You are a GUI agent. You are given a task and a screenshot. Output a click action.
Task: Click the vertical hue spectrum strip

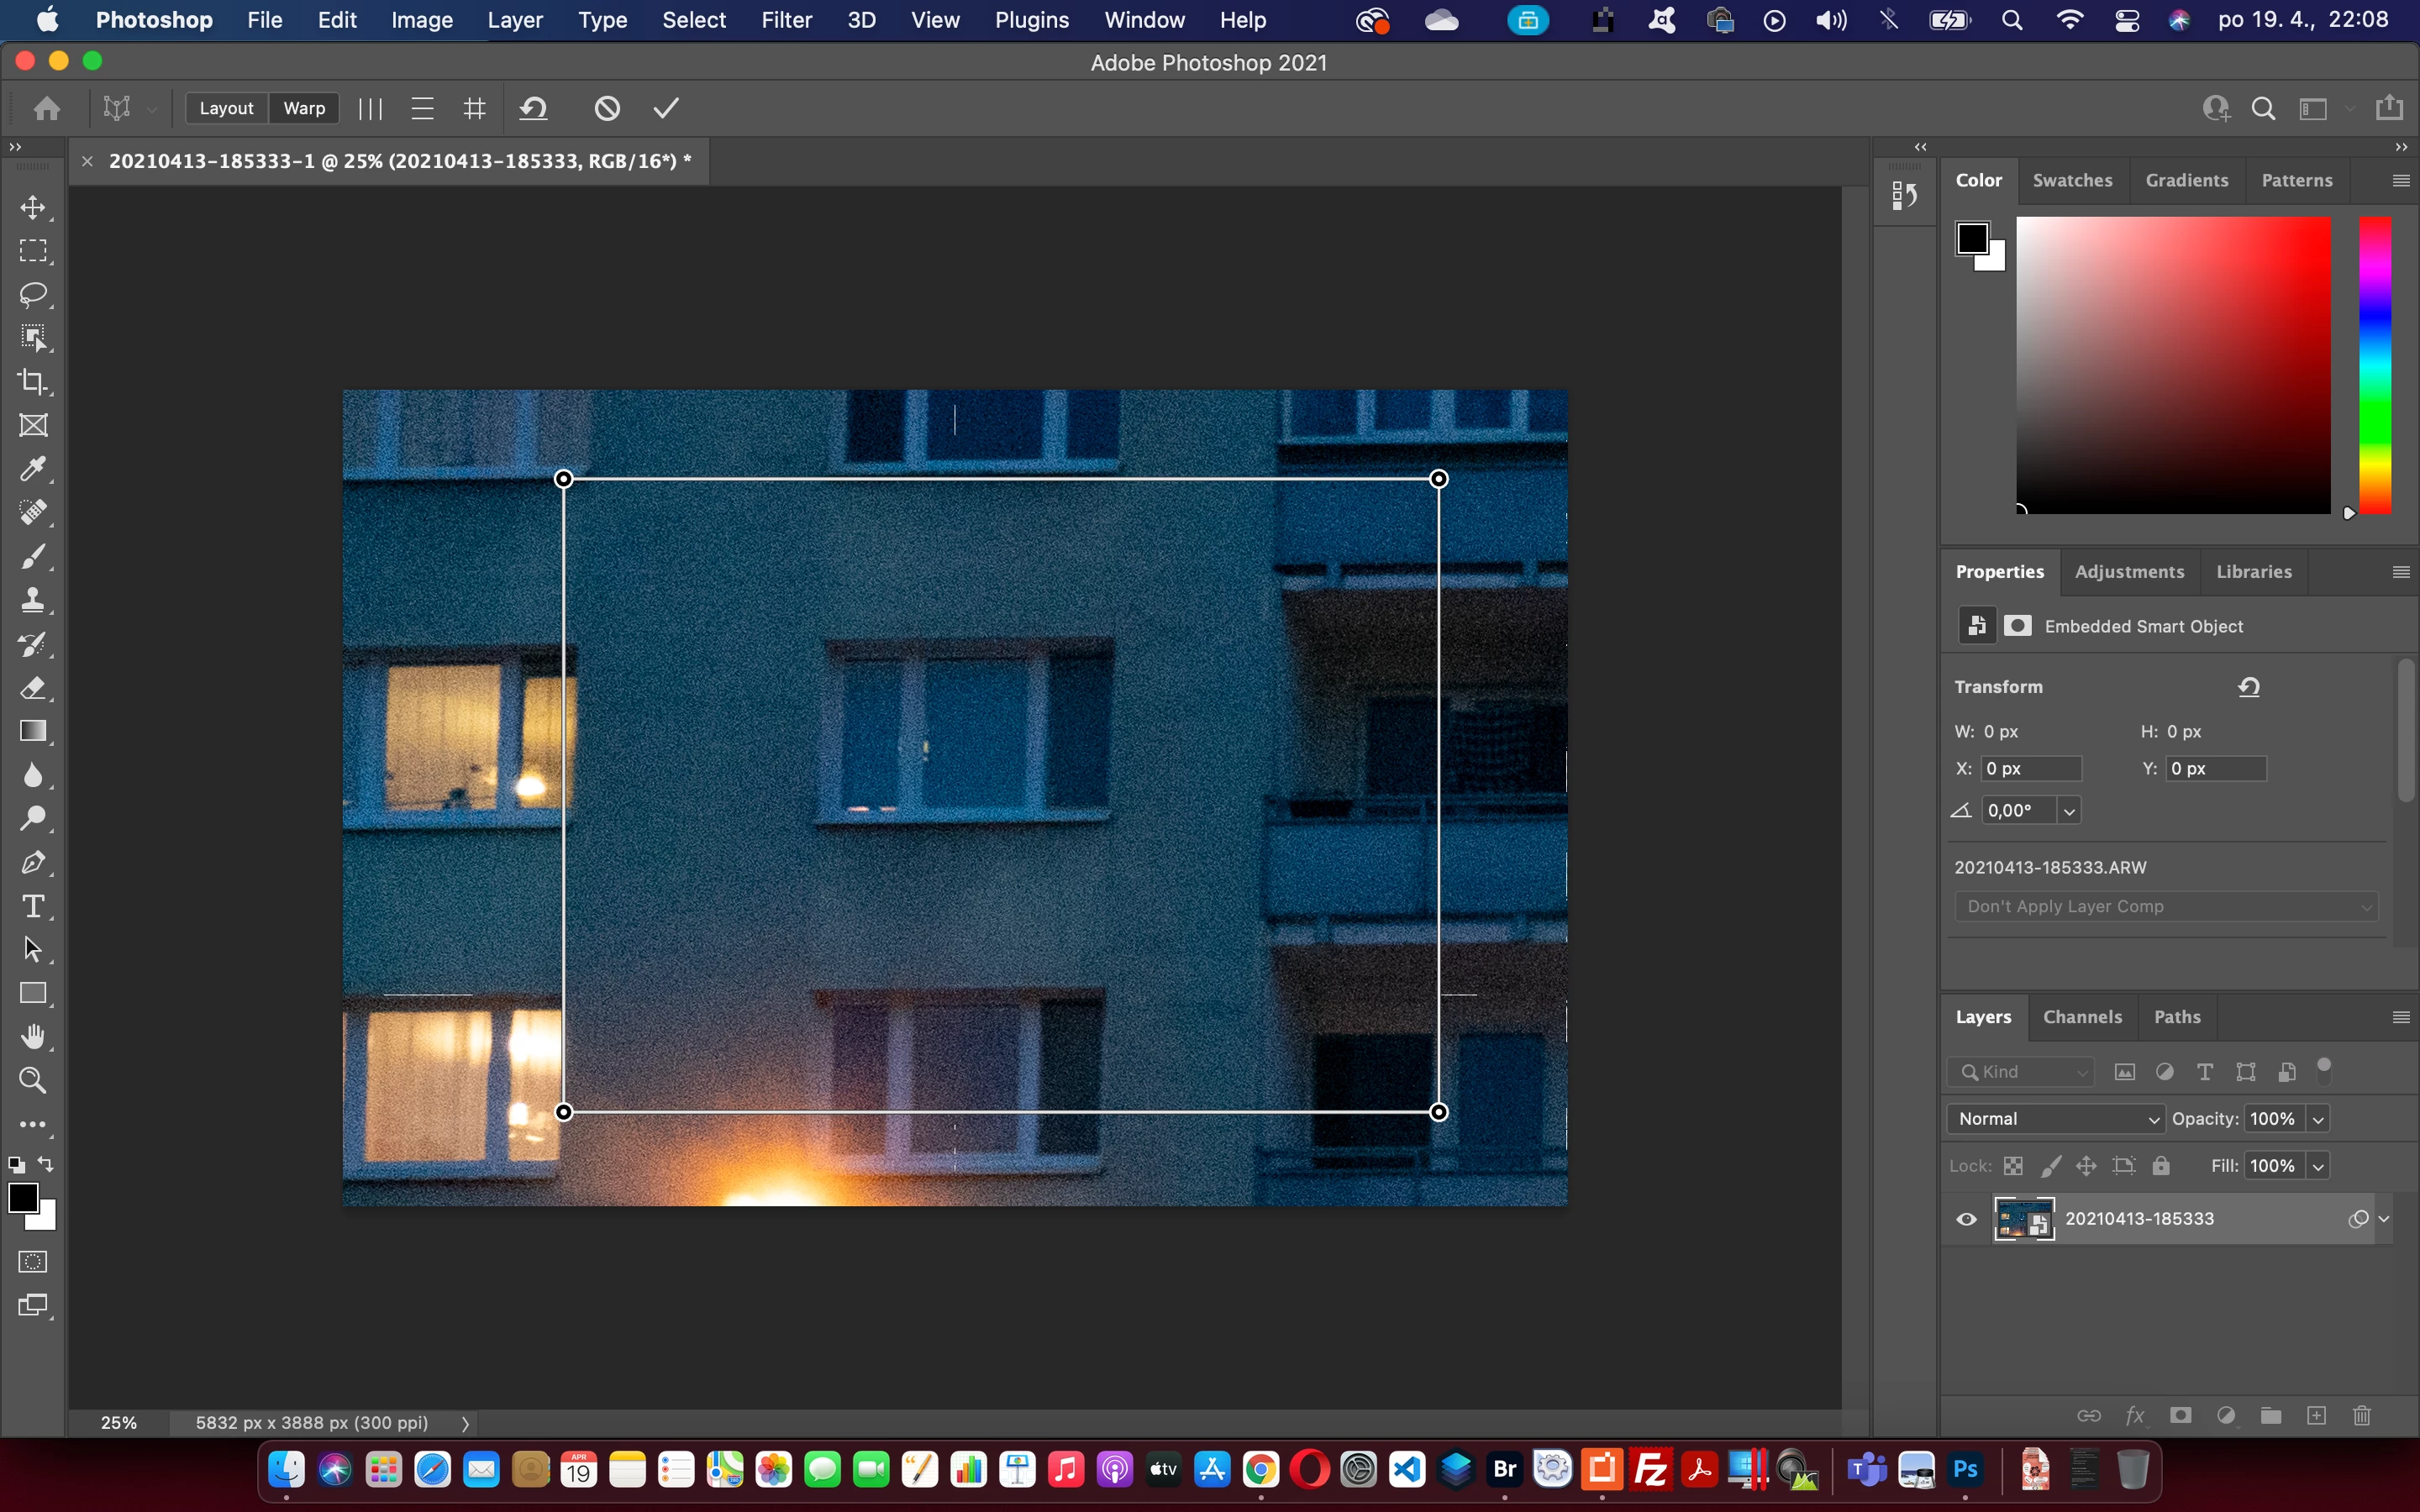2375,365
